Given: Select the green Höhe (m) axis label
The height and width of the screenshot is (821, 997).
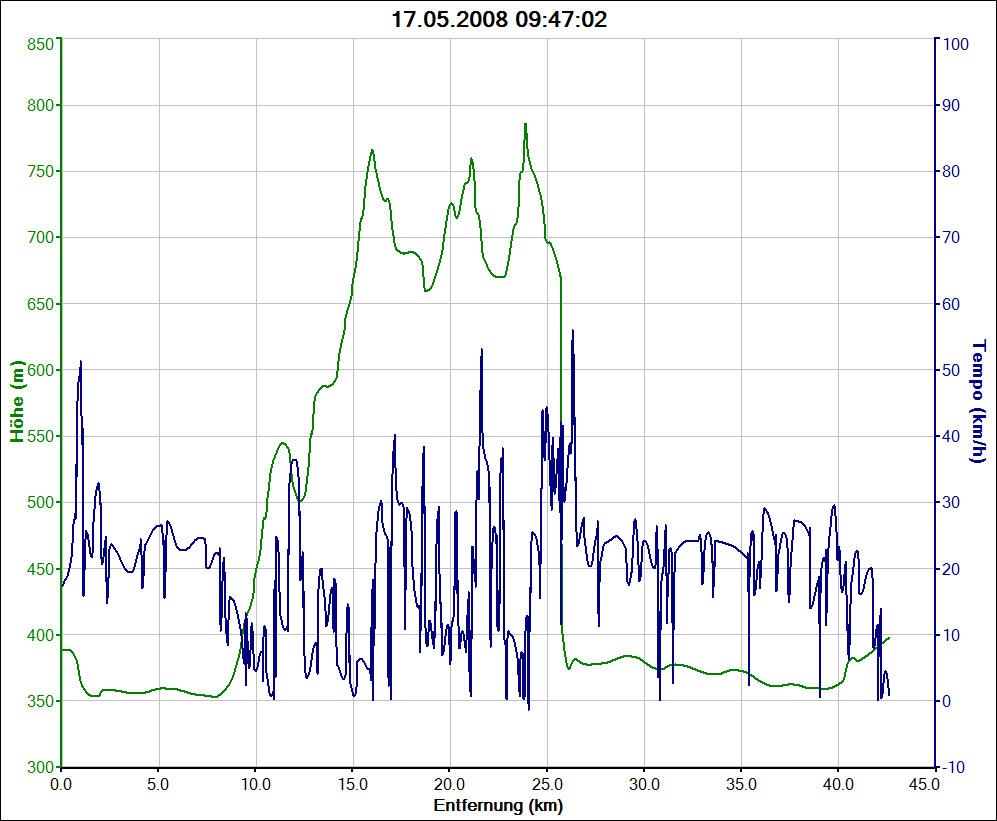Looking at the screenshot, I should point(17,402).
